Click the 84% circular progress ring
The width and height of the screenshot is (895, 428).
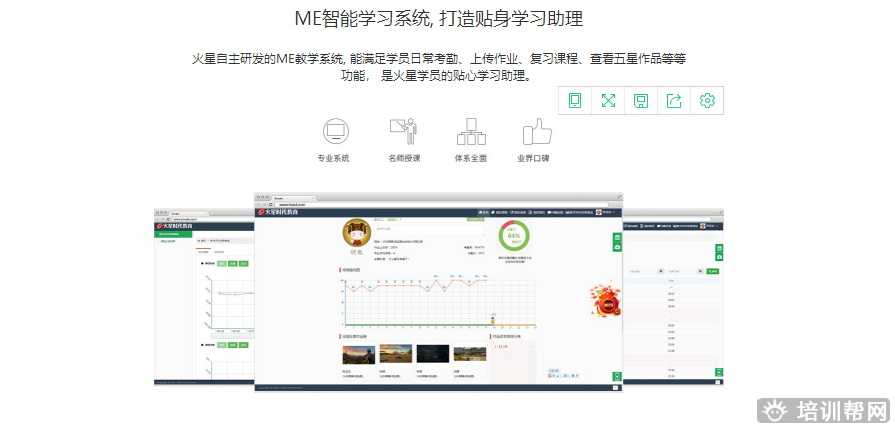pyautogui.click(x=514, y=236)
